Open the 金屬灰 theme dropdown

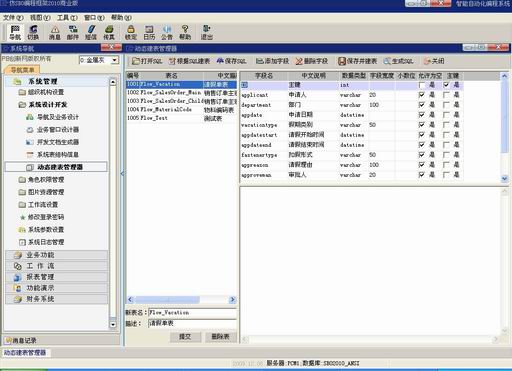[115, 60]
